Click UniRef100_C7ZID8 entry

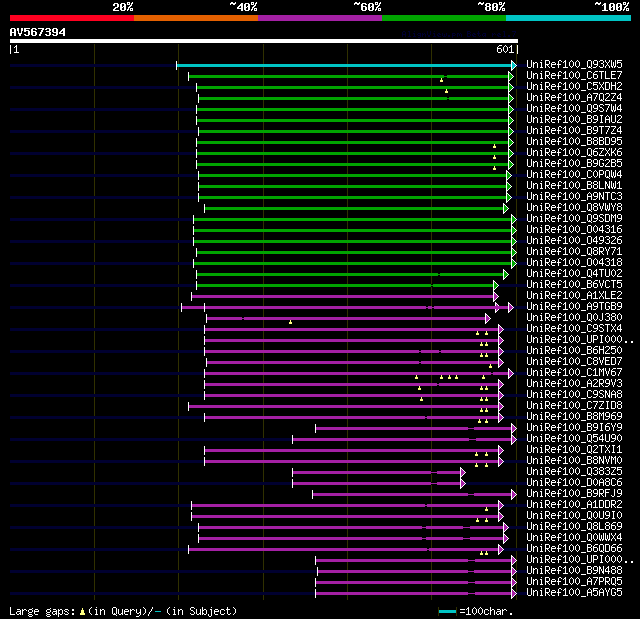click(x=574, y=406)
